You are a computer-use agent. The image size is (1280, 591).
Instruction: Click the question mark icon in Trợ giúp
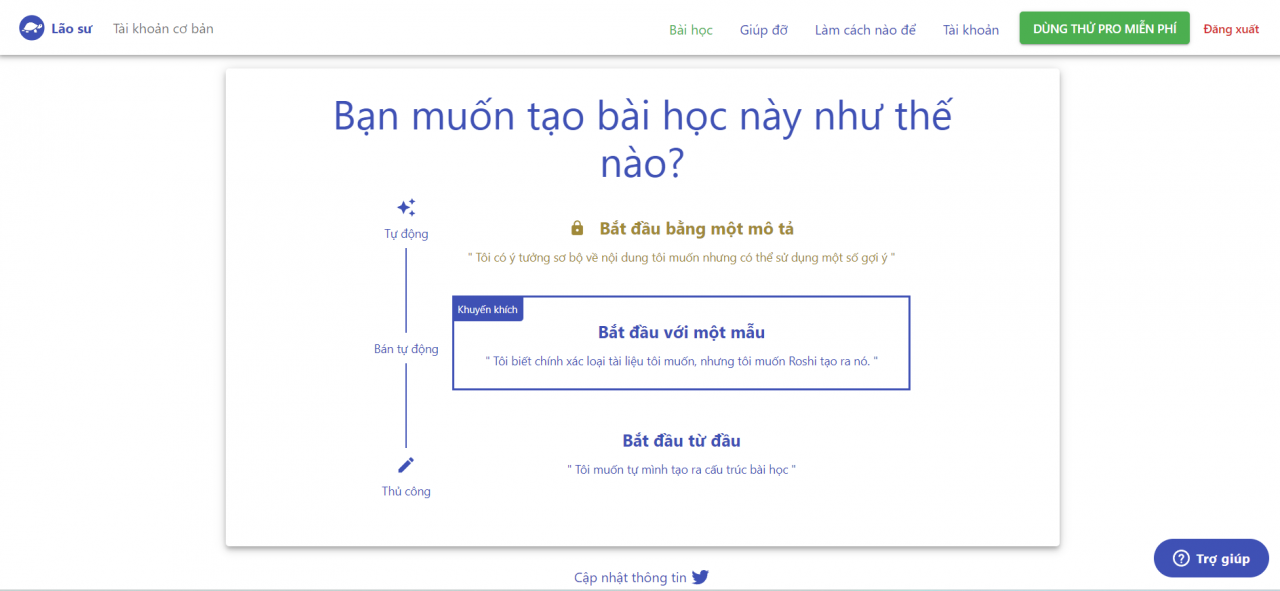[x=1183, y=558]
